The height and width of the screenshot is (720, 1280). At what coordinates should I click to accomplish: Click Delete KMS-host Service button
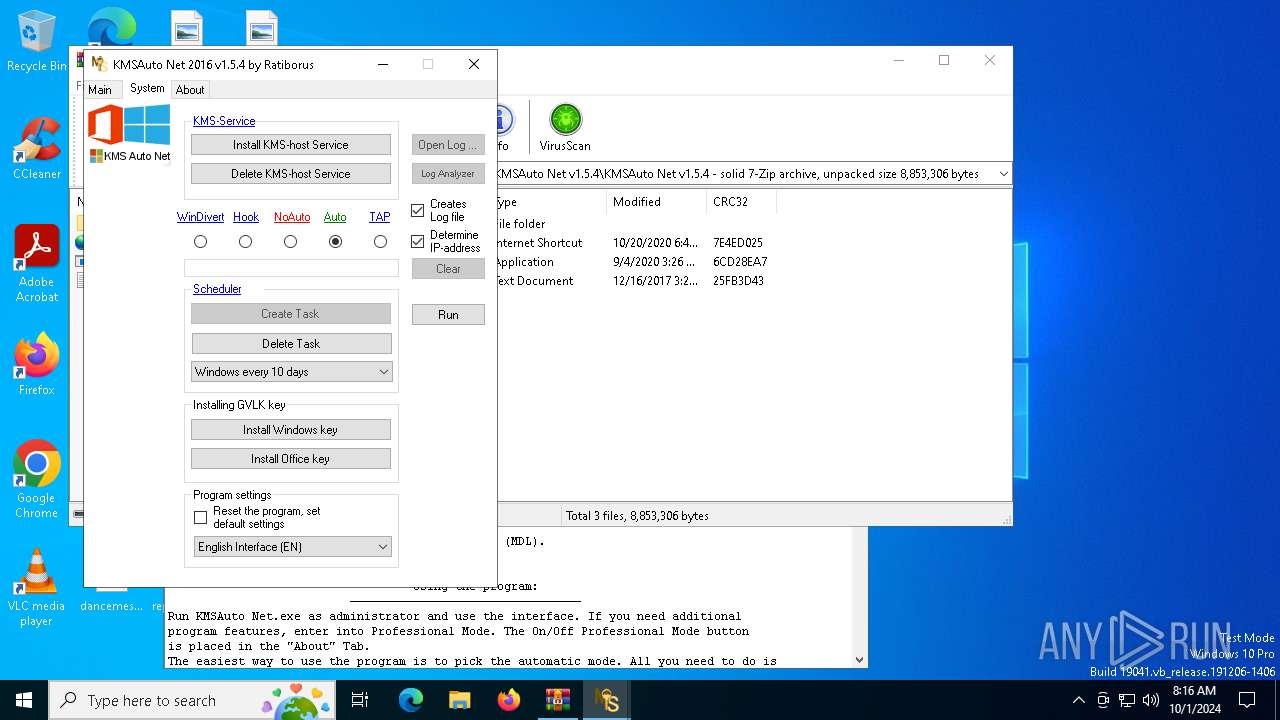pos(291,174)
